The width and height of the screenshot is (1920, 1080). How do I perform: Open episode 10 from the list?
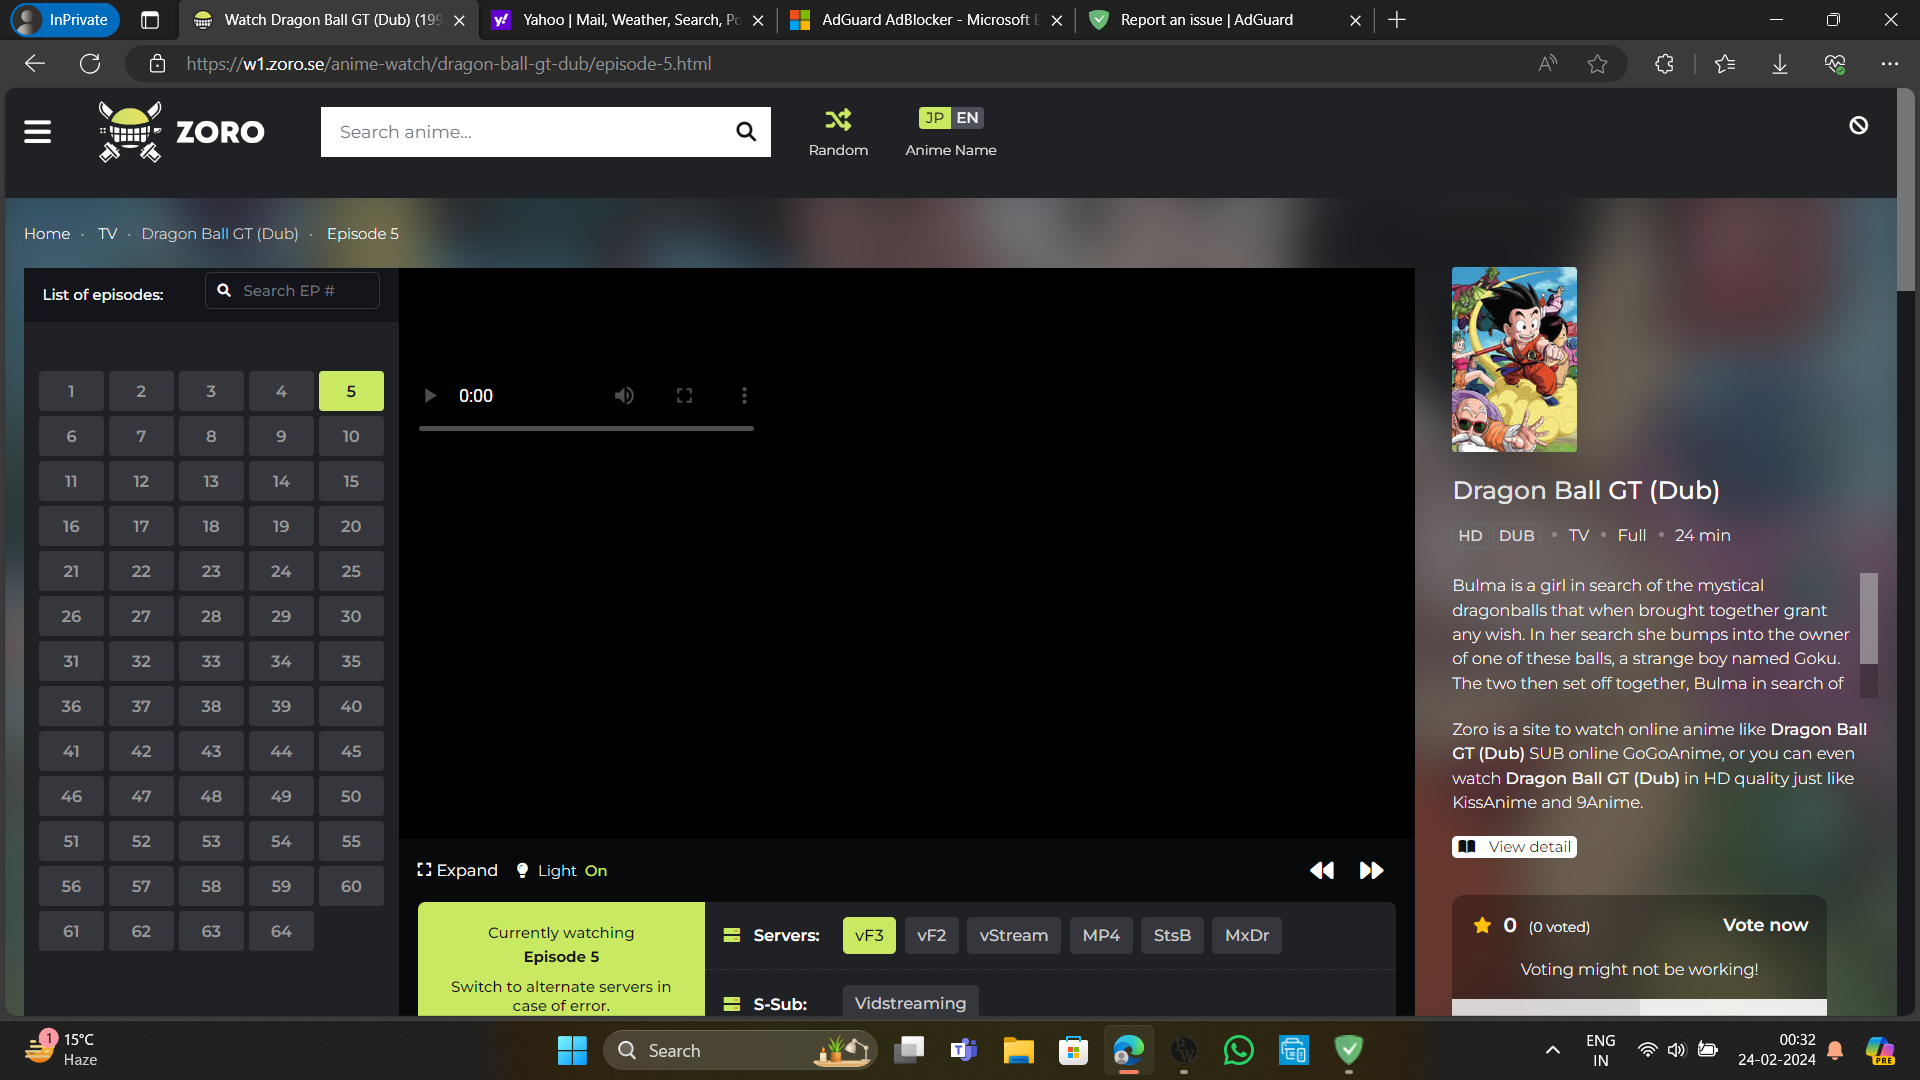pos(351,437)
